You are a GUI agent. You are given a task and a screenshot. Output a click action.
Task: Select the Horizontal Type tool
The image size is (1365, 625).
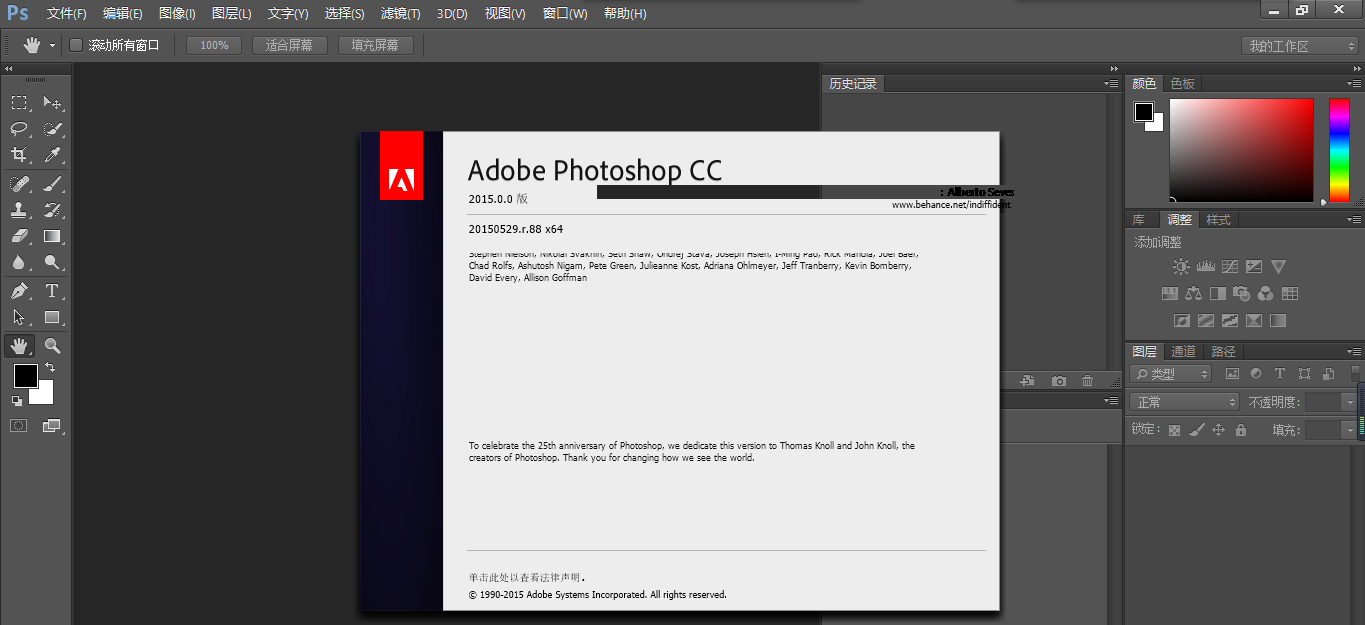pyautogui.click(x=52, y=291)
